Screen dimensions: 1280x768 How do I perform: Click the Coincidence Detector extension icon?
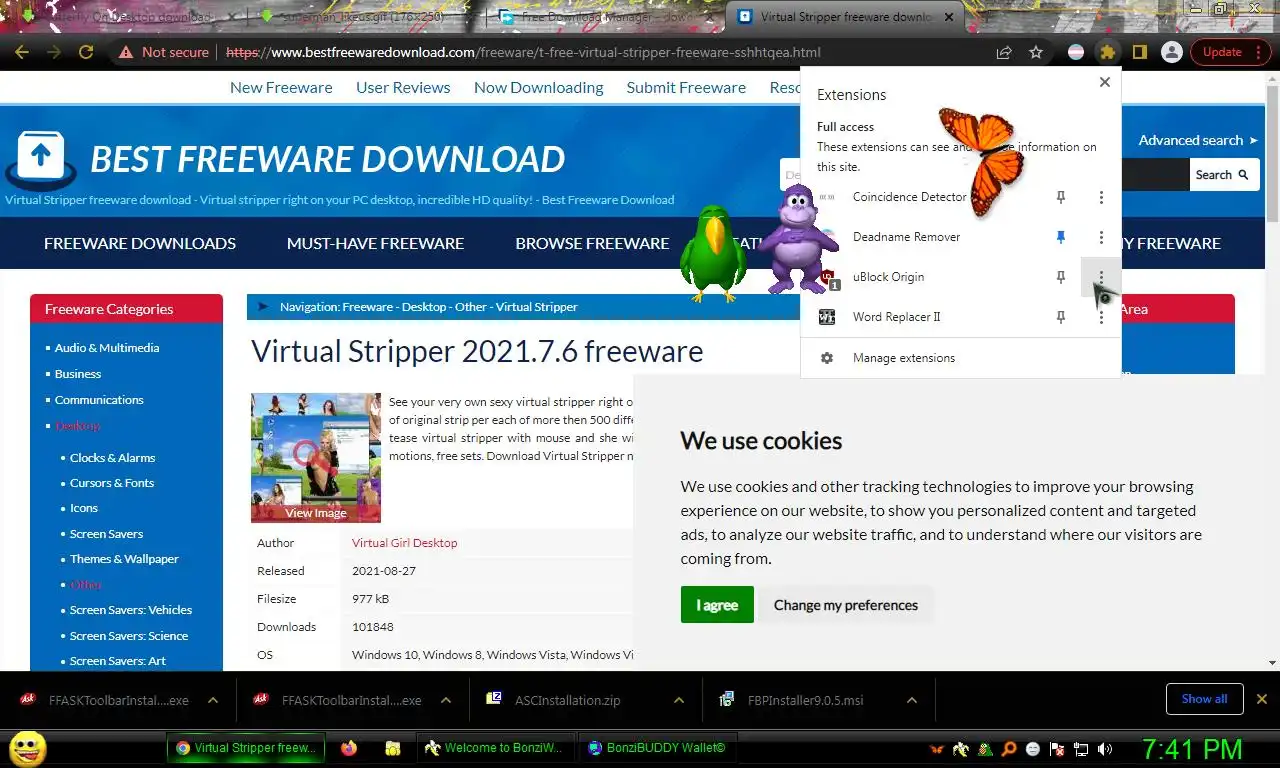827,197
